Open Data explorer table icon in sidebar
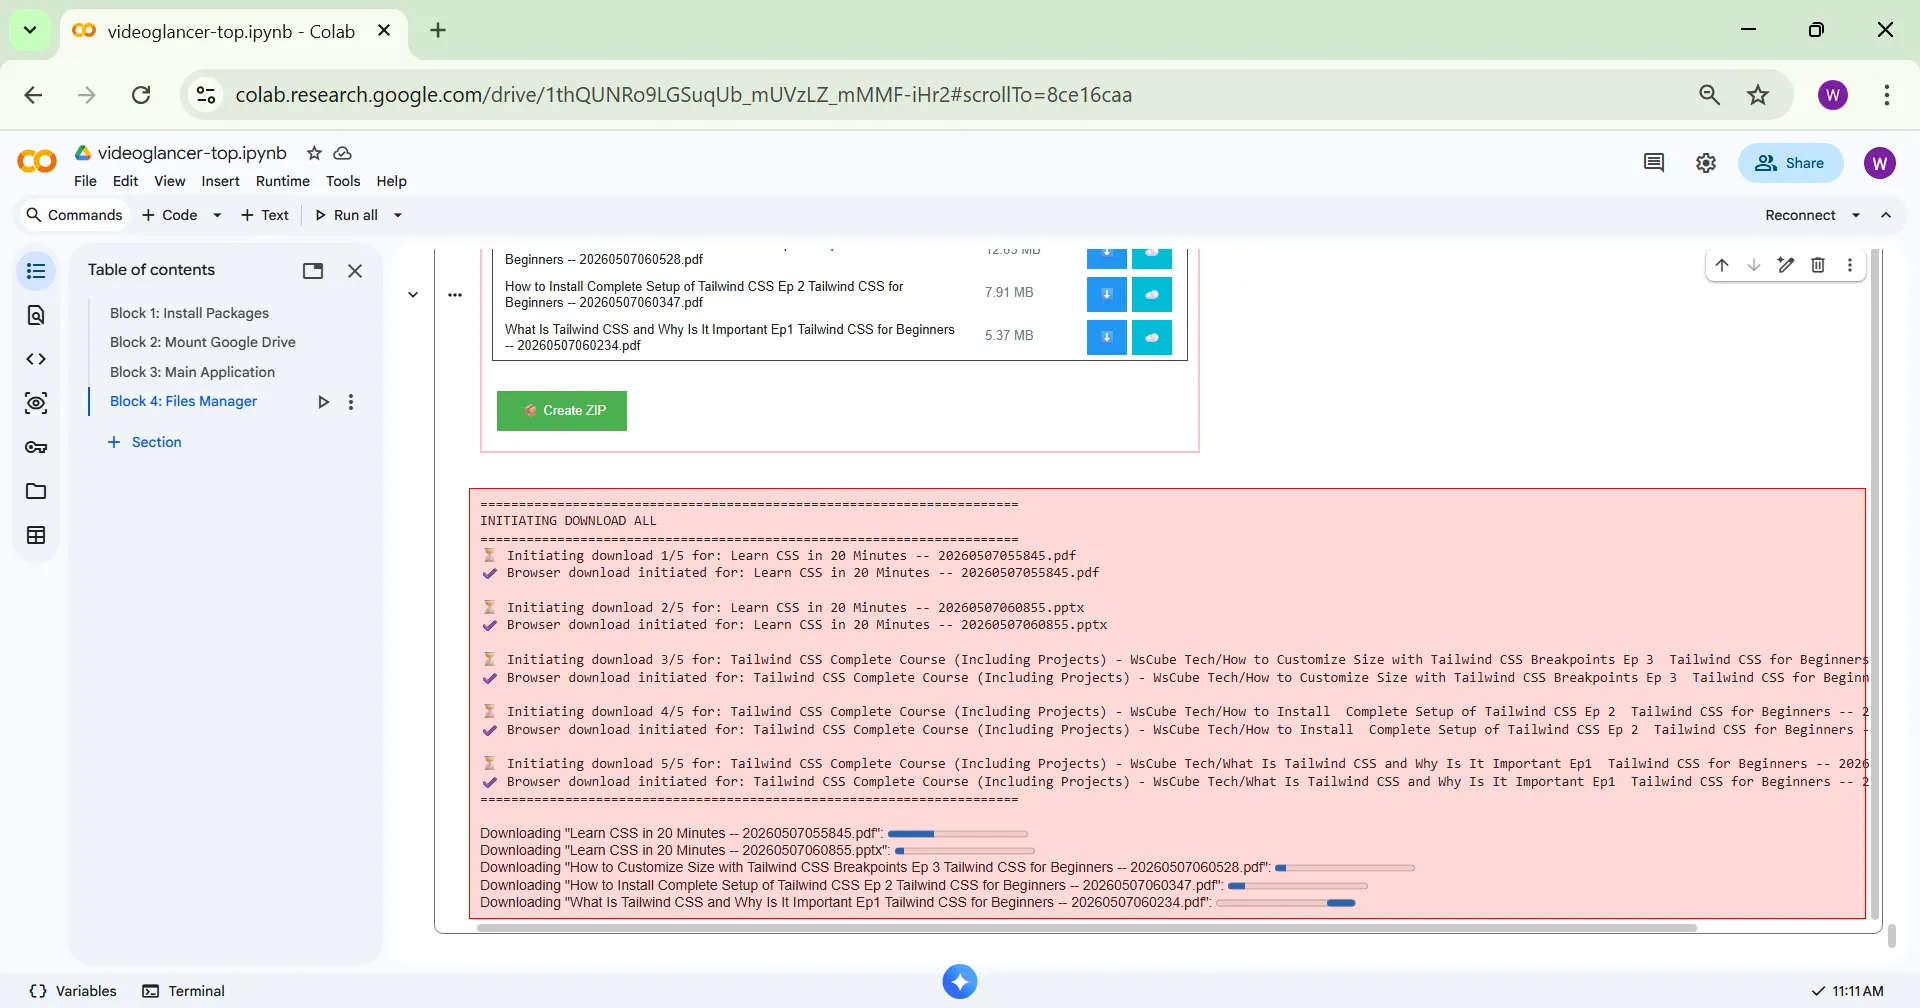1920x1008 pixels. click(x=36, y=535)
